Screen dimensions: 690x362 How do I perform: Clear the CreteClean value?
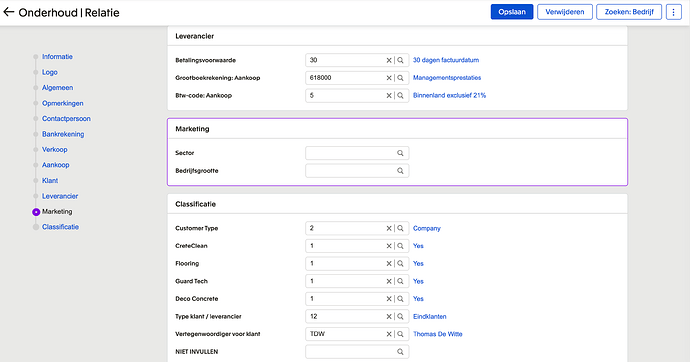point(389,246)
